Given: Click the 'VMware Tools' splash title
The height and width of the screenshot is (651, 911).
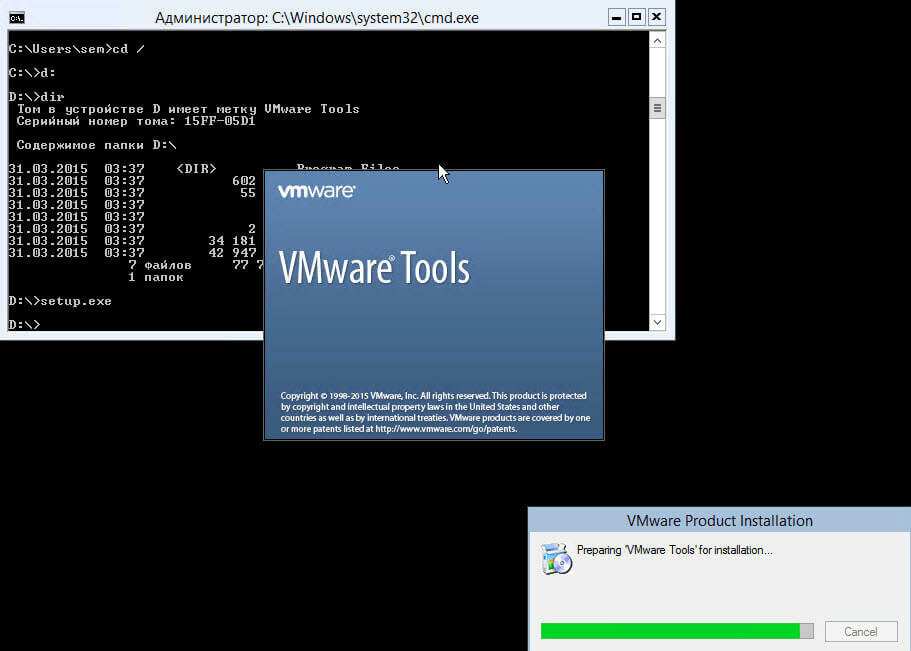Looking at the screenshot, I should [374, 267].
